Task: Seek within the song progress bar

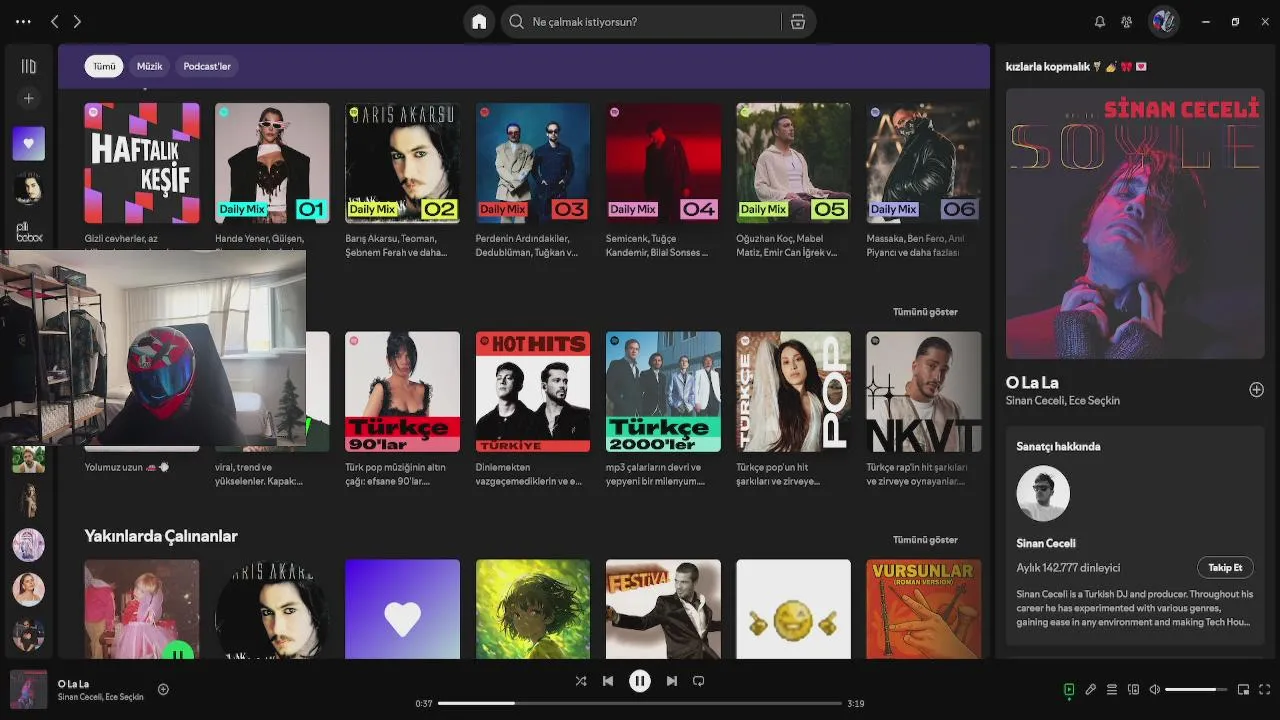Action: pyautogui.click(x=640, y=703)
